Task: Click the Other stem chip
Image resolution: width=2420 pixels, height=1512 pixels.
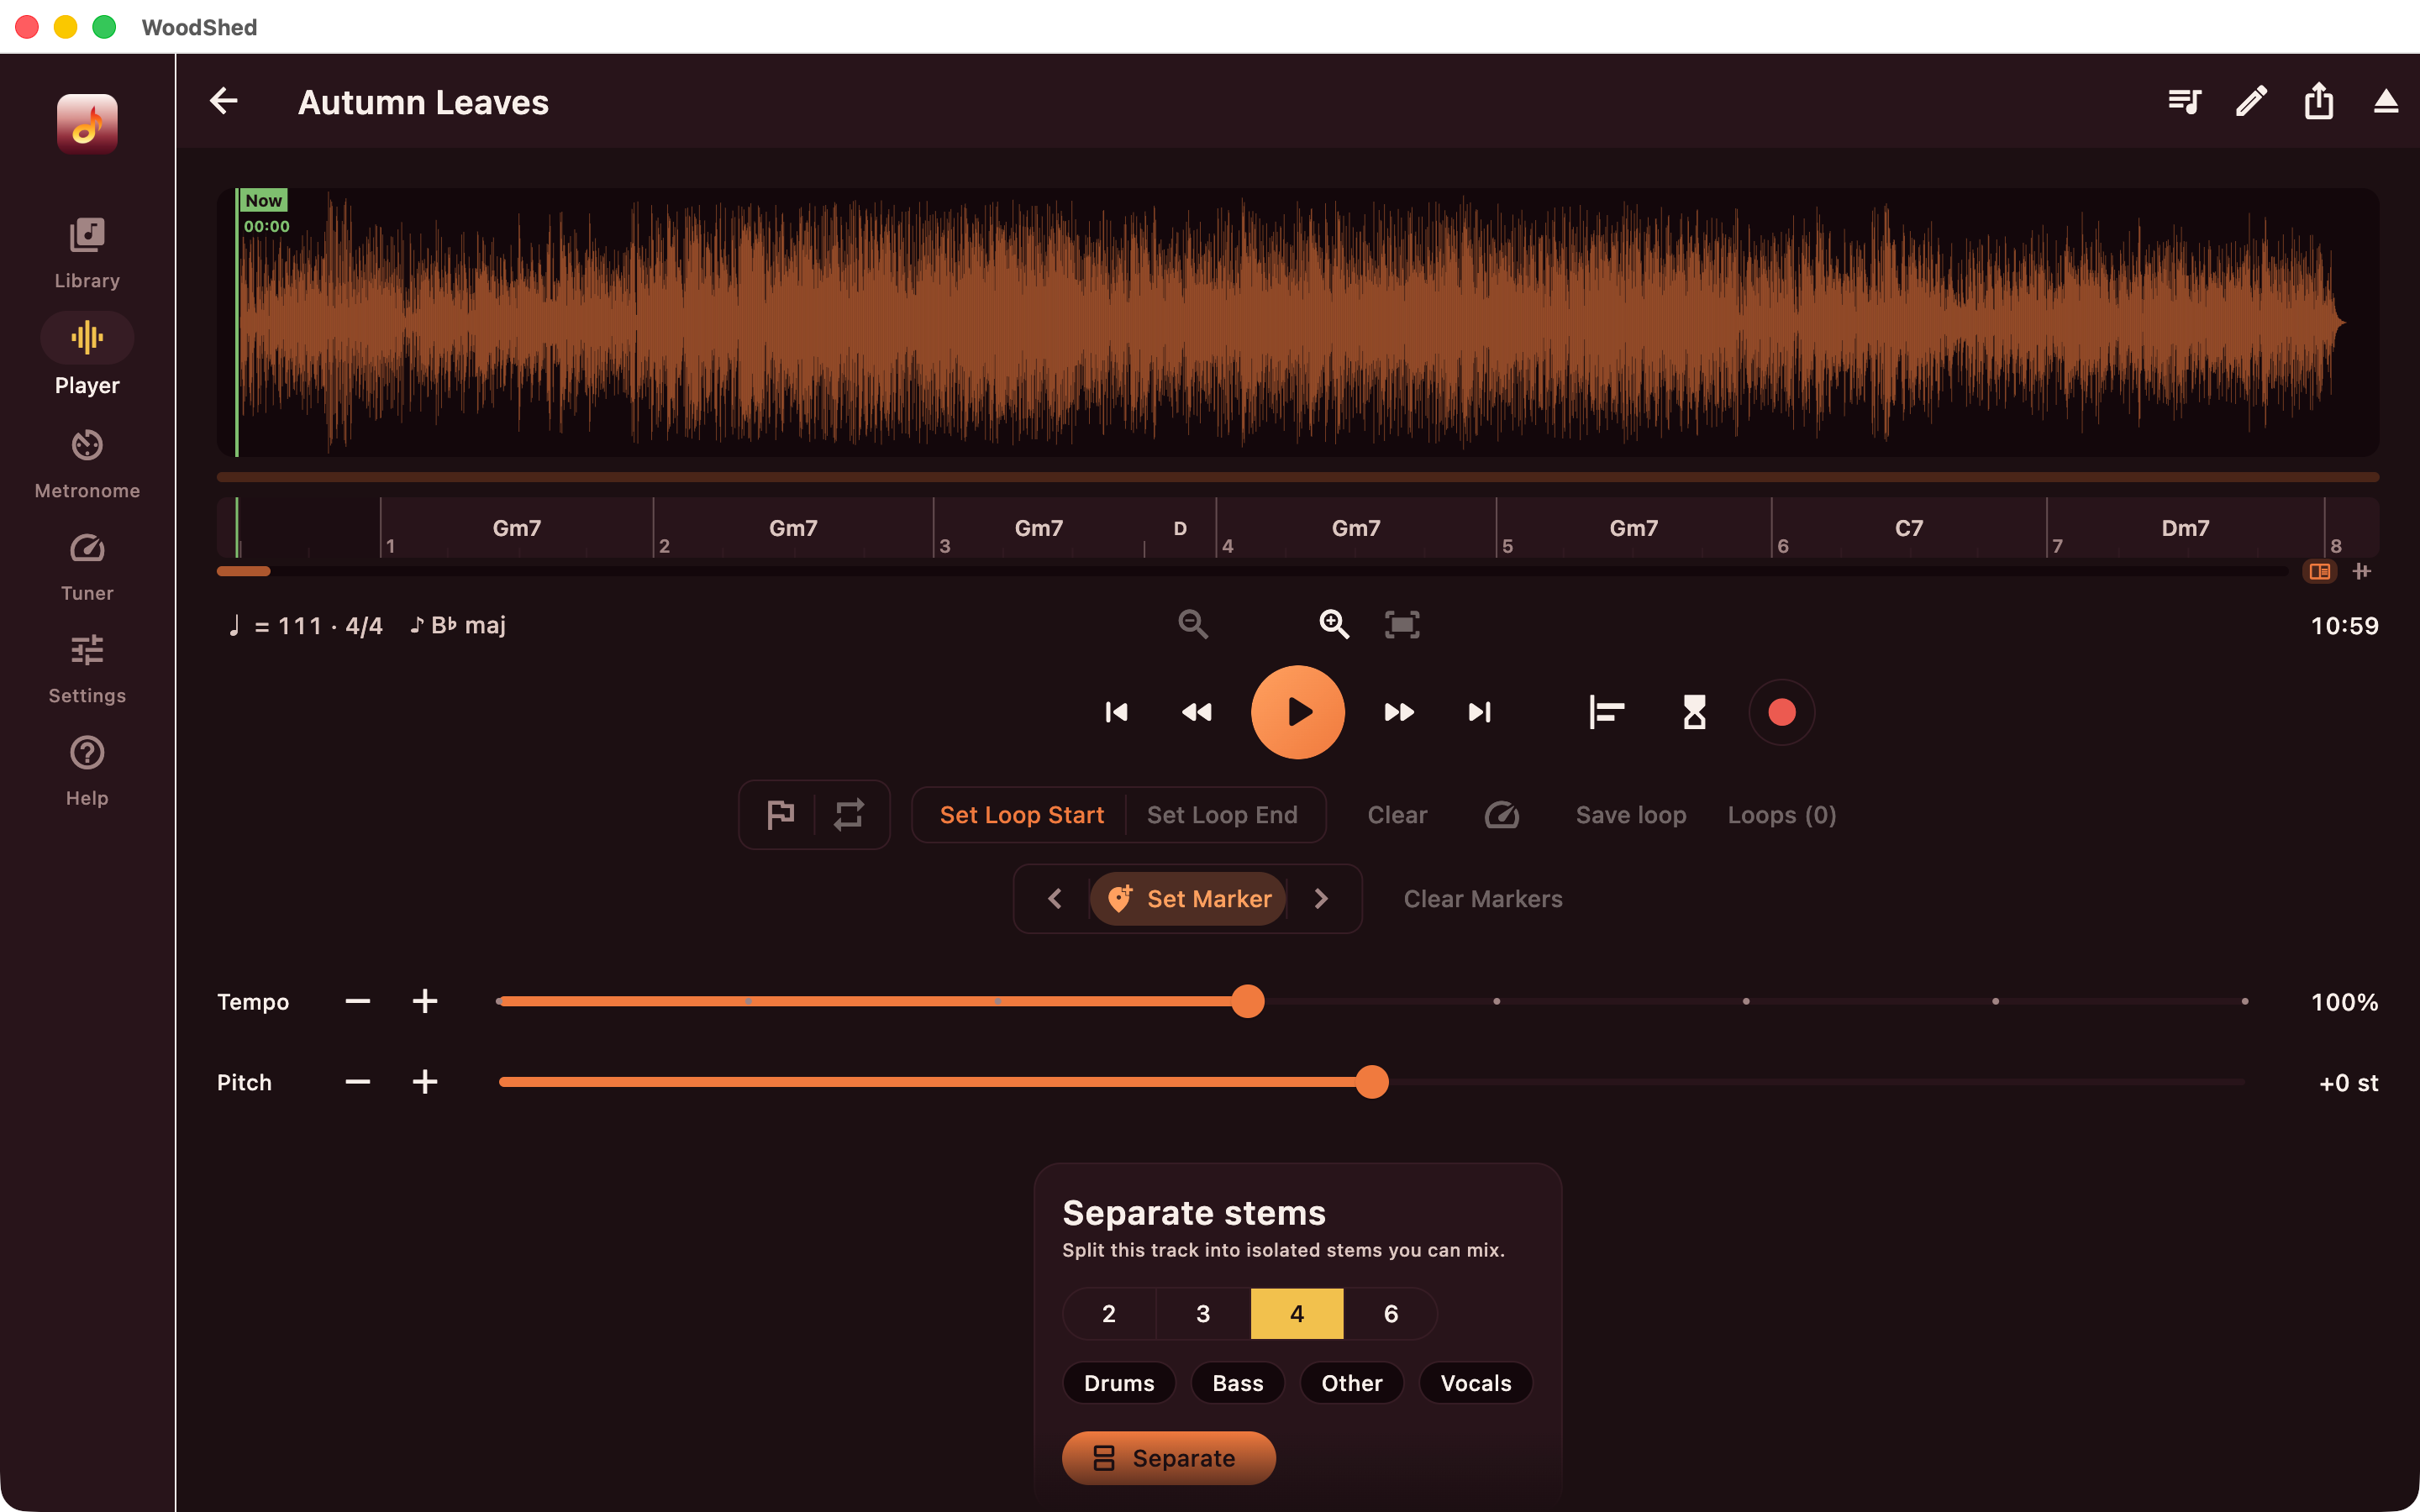Action: click(x=1352, y=1383)
